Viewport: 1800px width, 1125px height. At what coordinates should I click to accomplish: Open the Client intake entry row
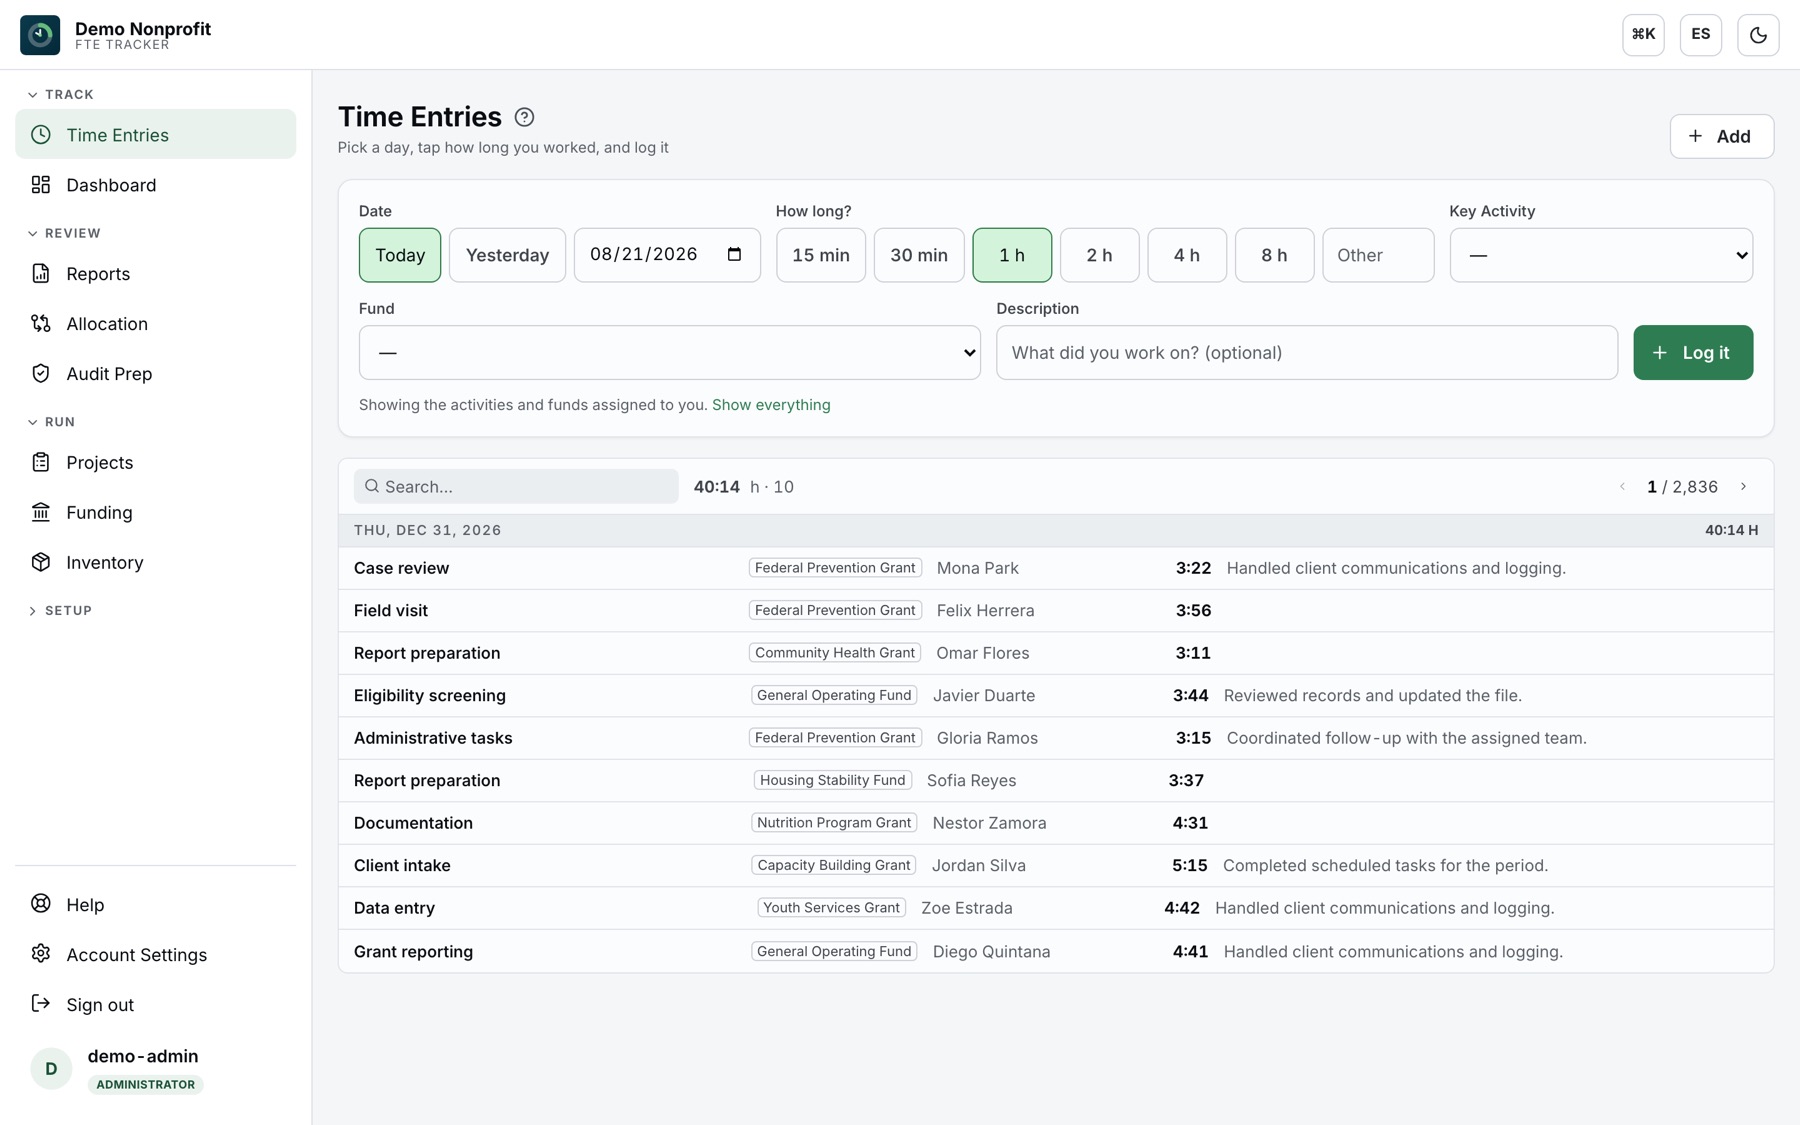coord(1056,866)
